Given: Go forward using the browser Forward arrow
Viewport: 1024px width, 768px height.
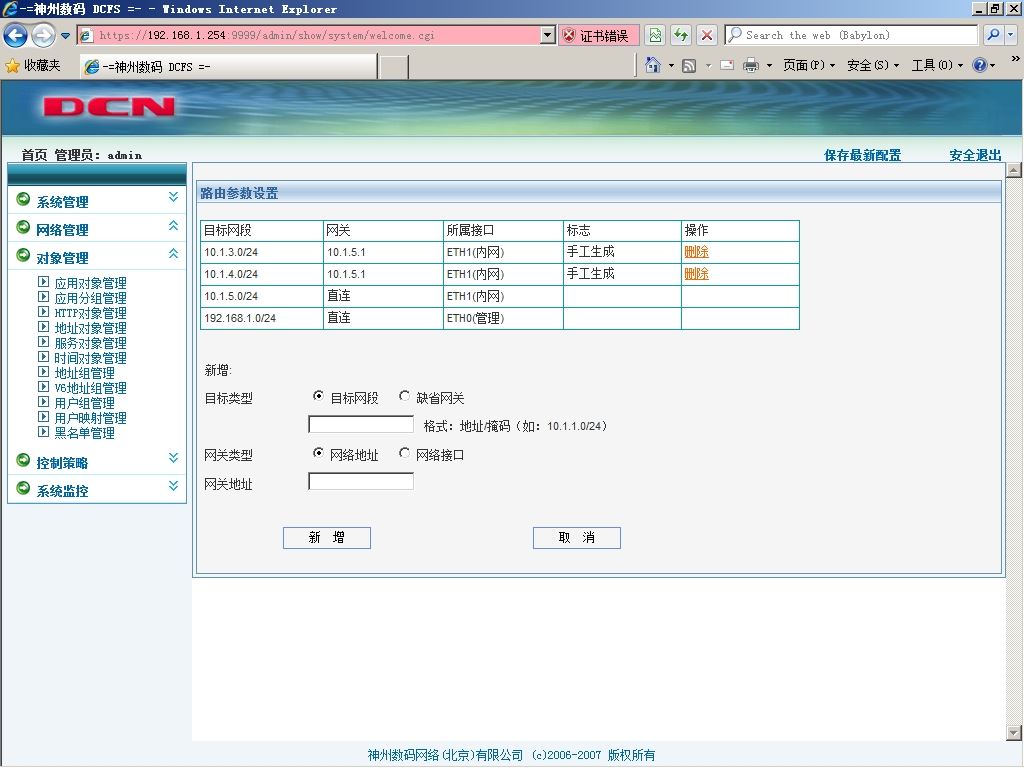Looking at the screenshot, I should (44, 35).
